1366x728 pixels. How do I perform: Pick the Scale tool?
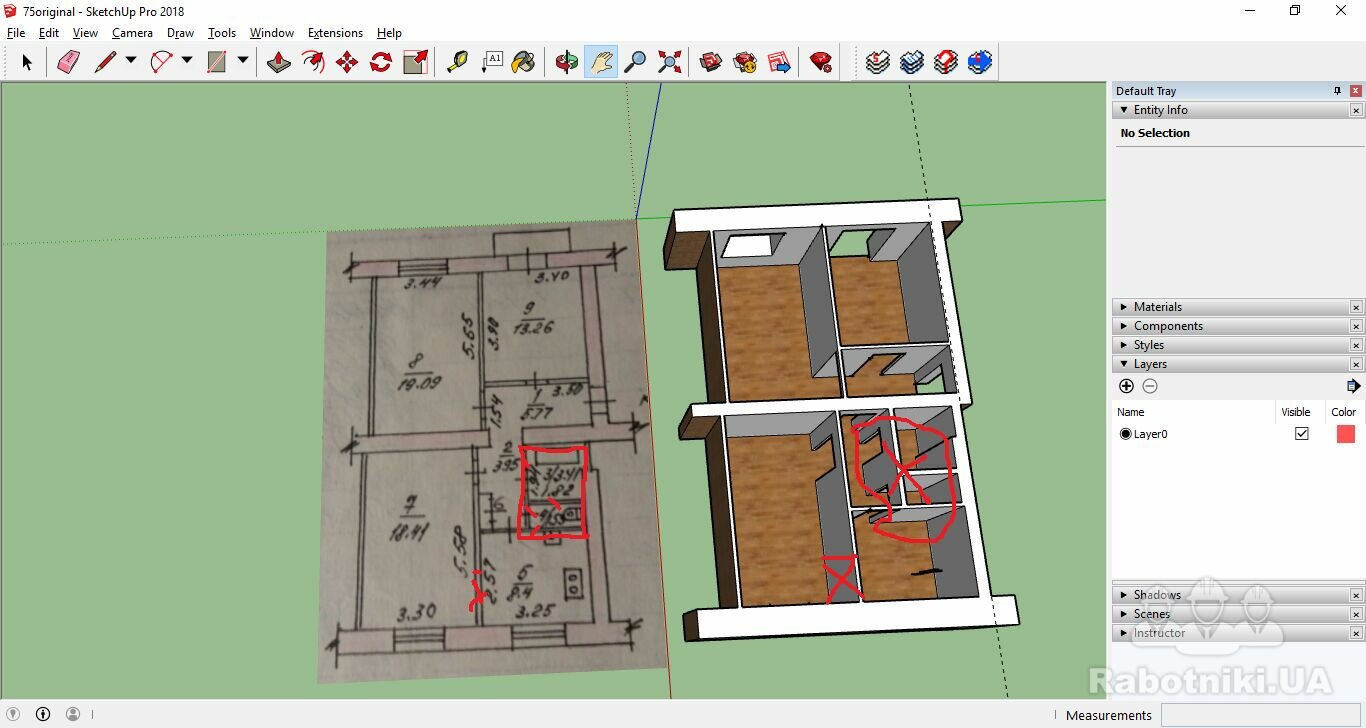(x=415, y=62)
